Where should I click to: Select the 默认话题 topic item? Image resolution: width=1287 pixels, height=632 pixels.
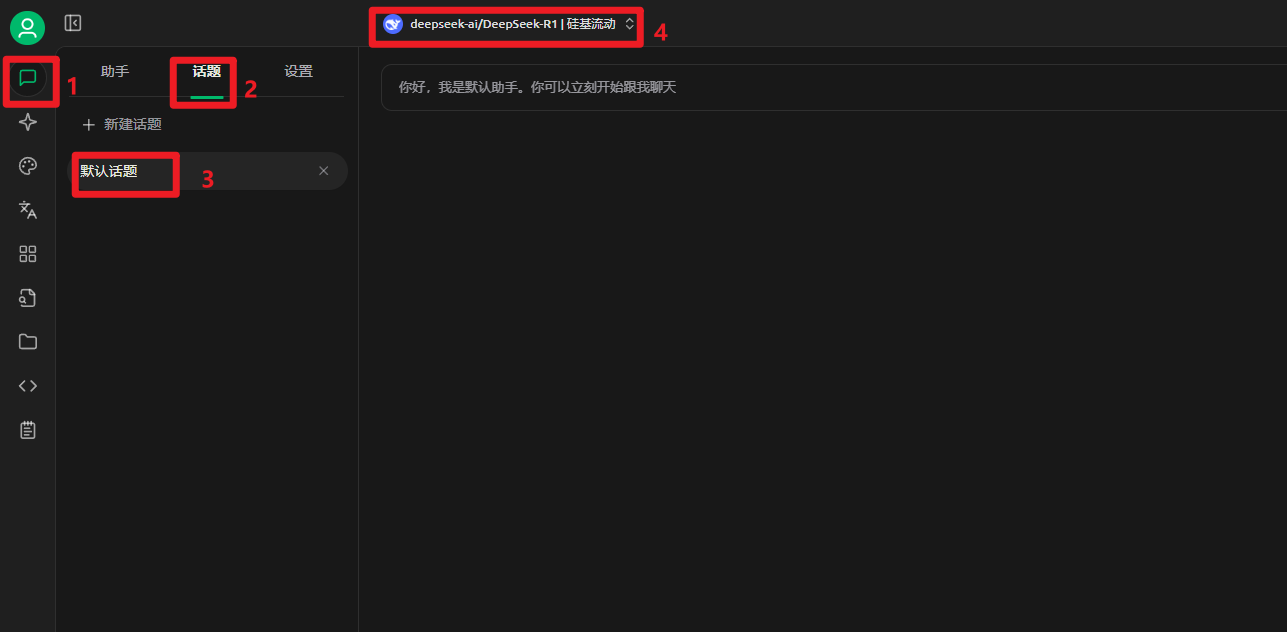coord(207,171)
